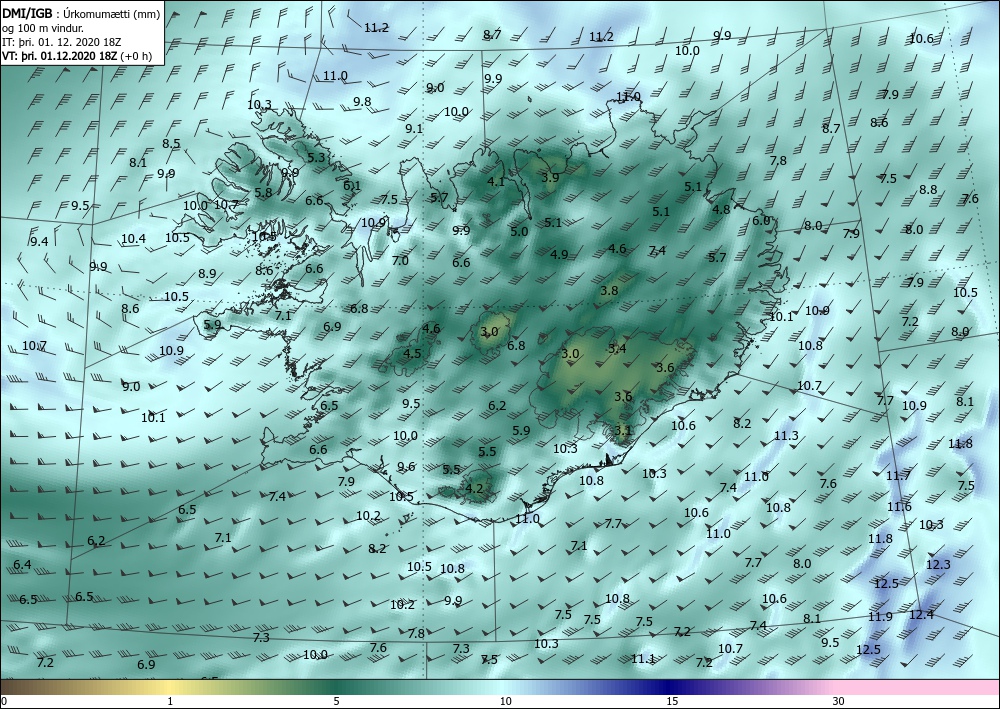
Task: Click the 'DMI/IGB : Úrkomumætti (mm)' title text
Action: click(82, 14)
